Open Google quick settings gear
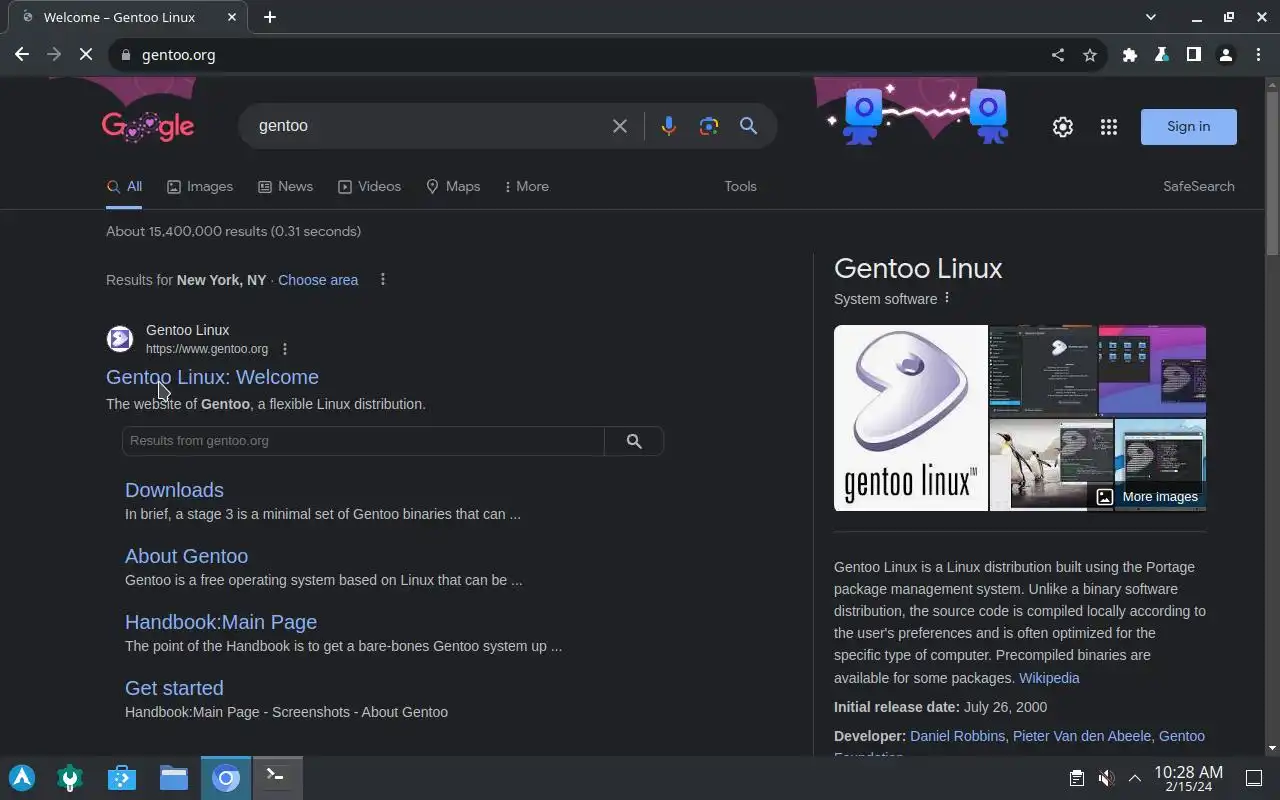The height and width of the screenshot is (800, 1280). point(1063,127)
